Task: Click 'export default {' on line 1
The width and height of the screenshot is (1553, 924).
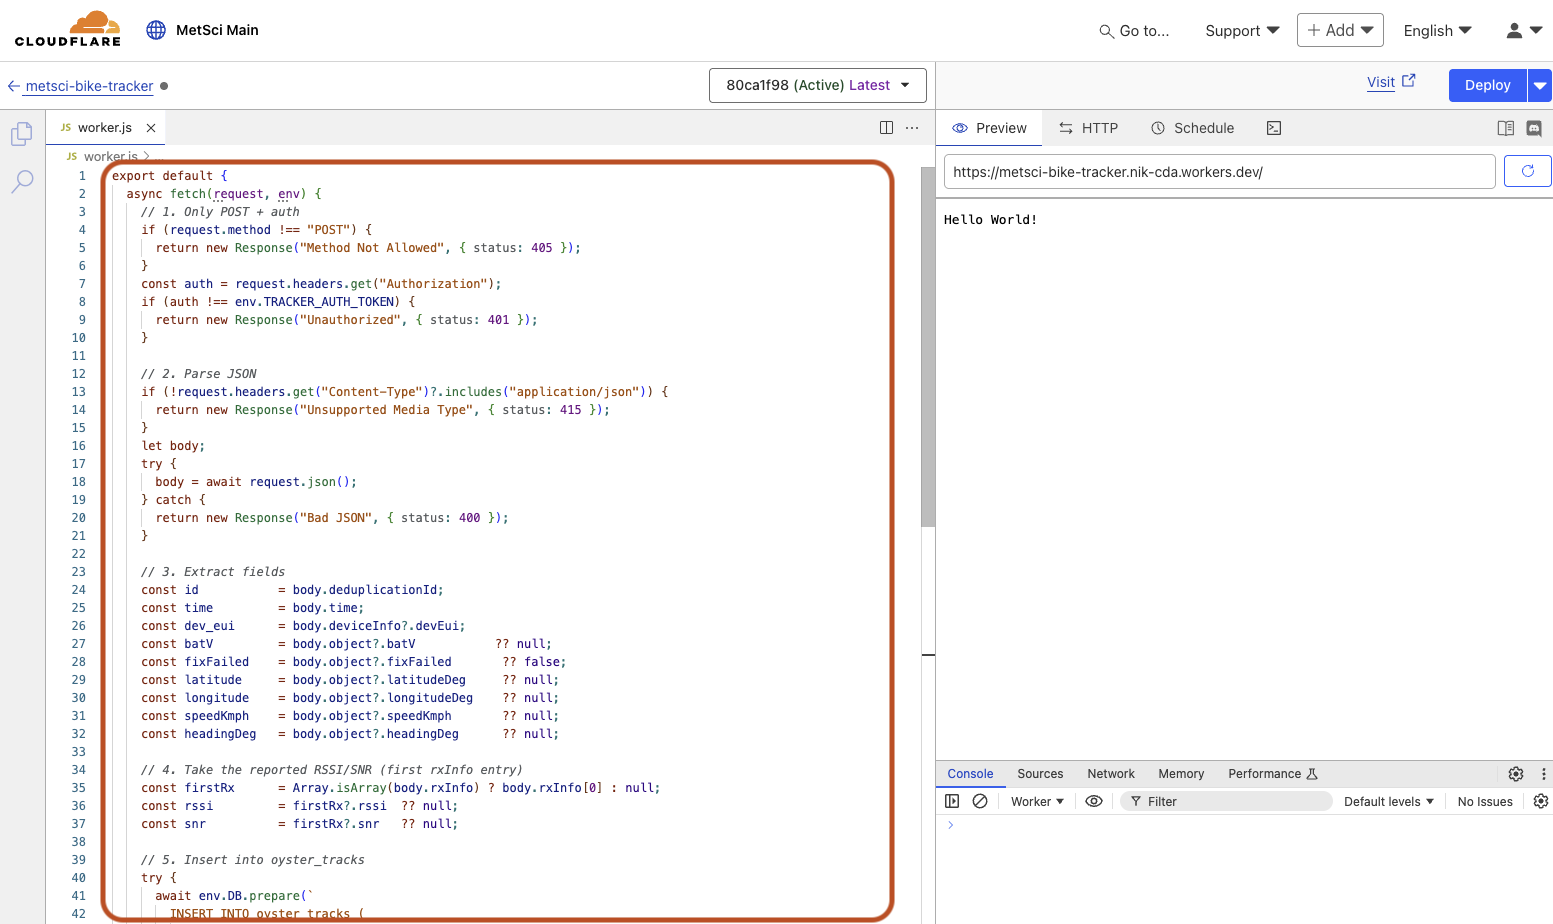Action: 170,176
